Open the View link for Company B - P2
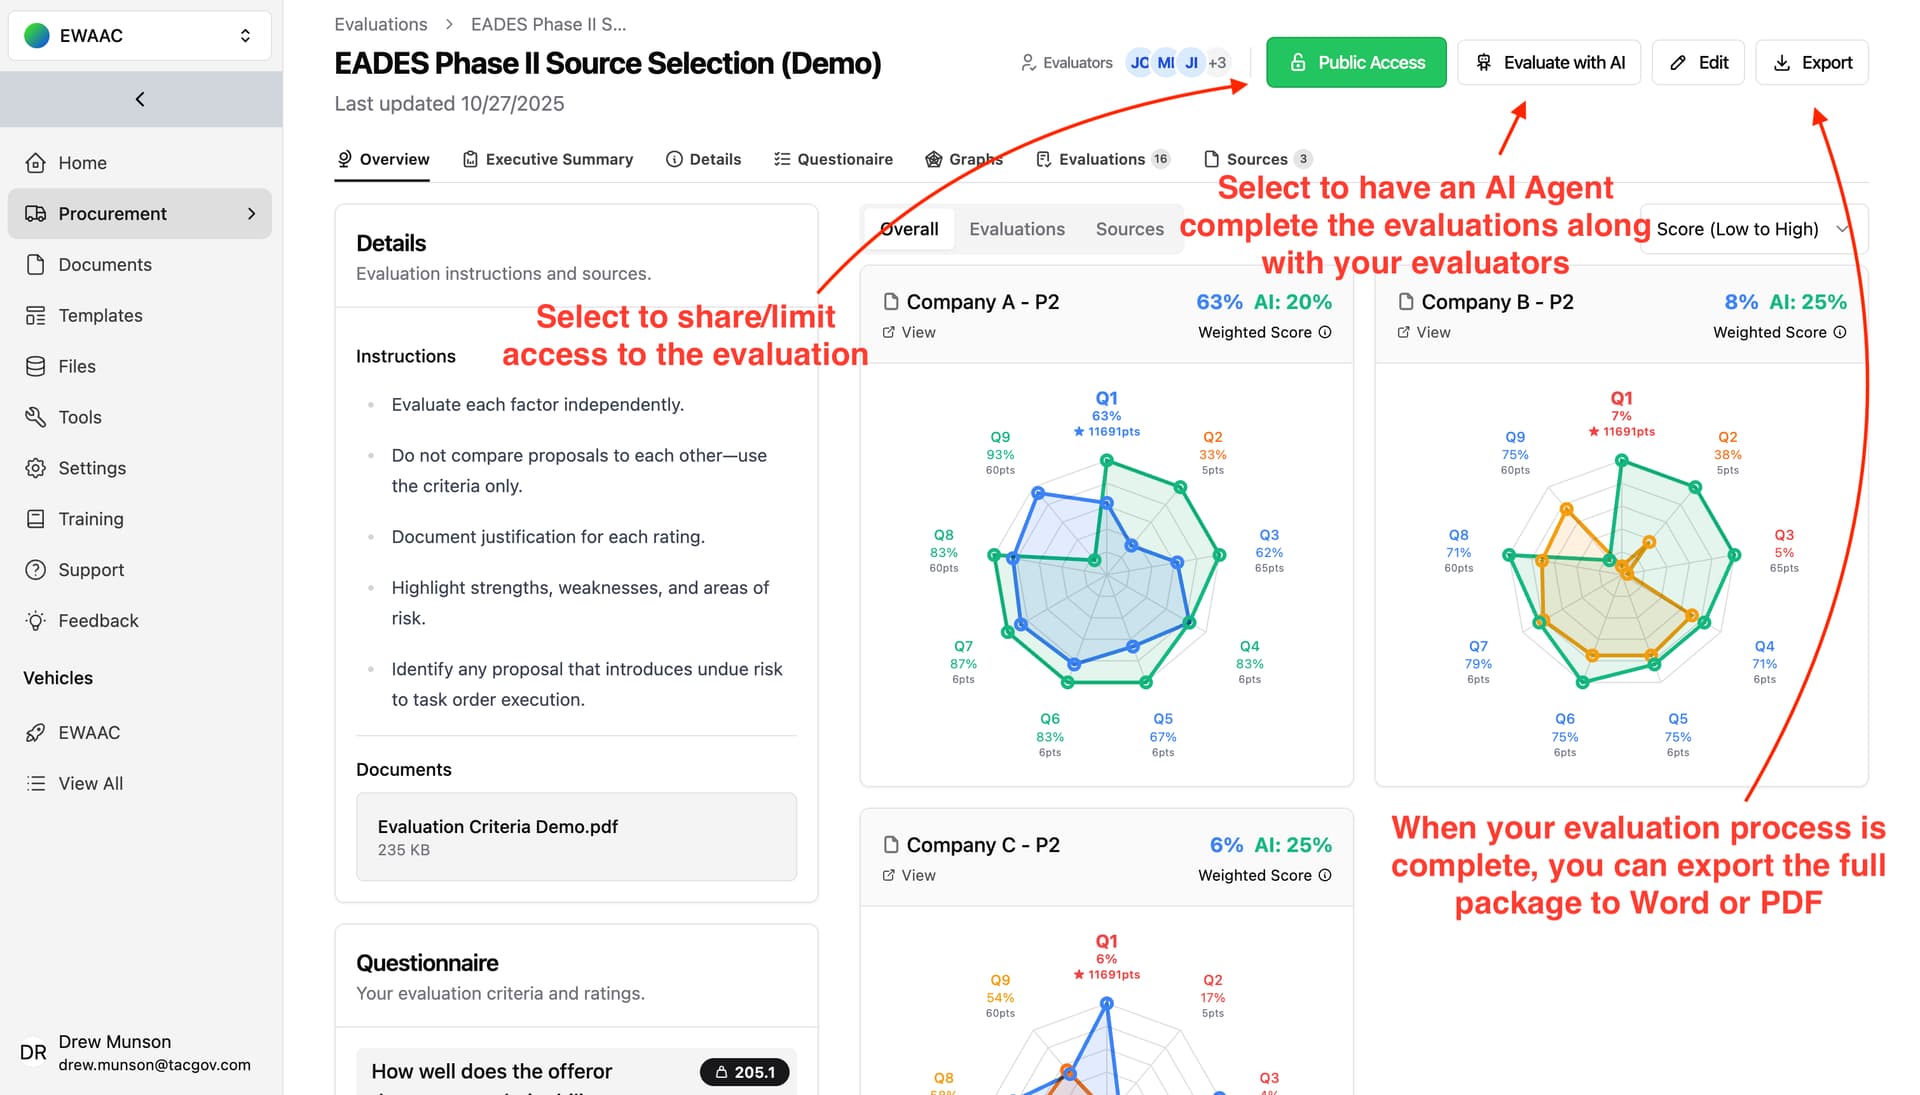 pos(1424,332)
